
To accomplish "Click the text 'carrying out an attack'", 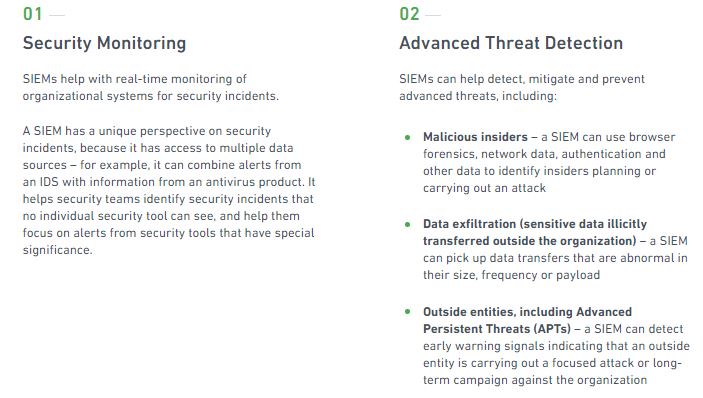I will click(484, 188).
